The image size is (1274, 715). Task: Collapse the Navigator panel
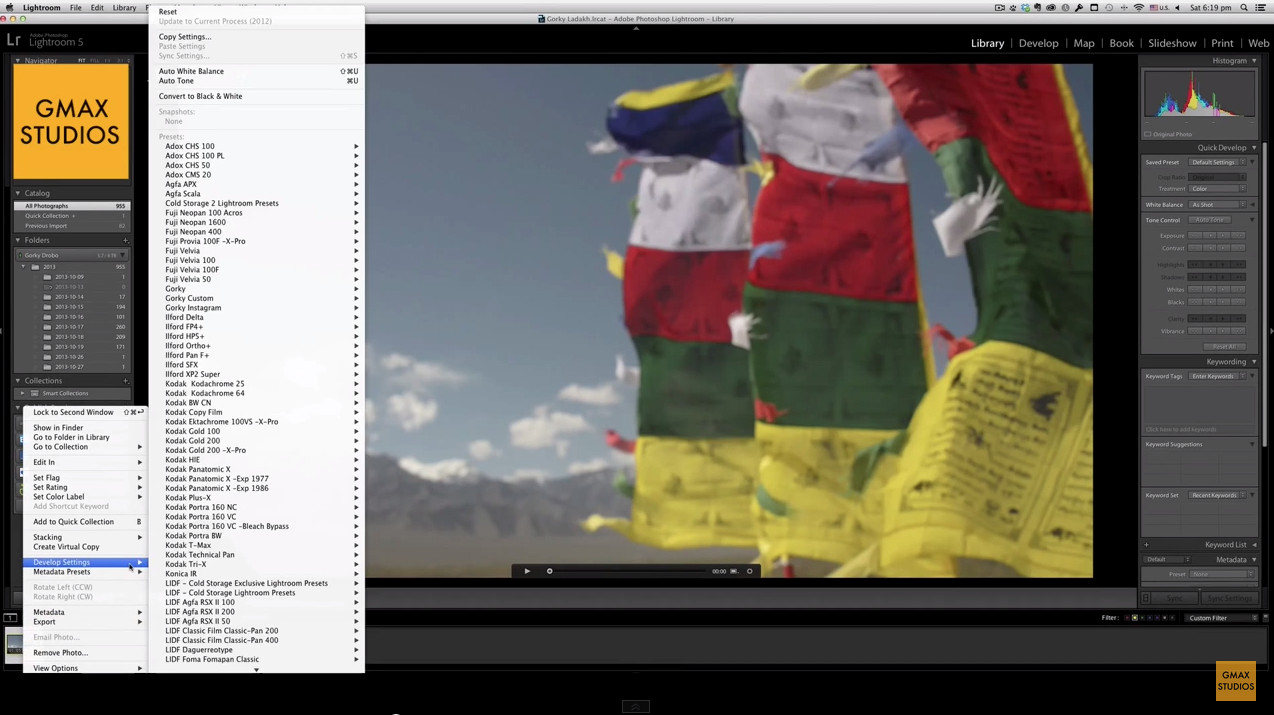click(x=18, y=61)
